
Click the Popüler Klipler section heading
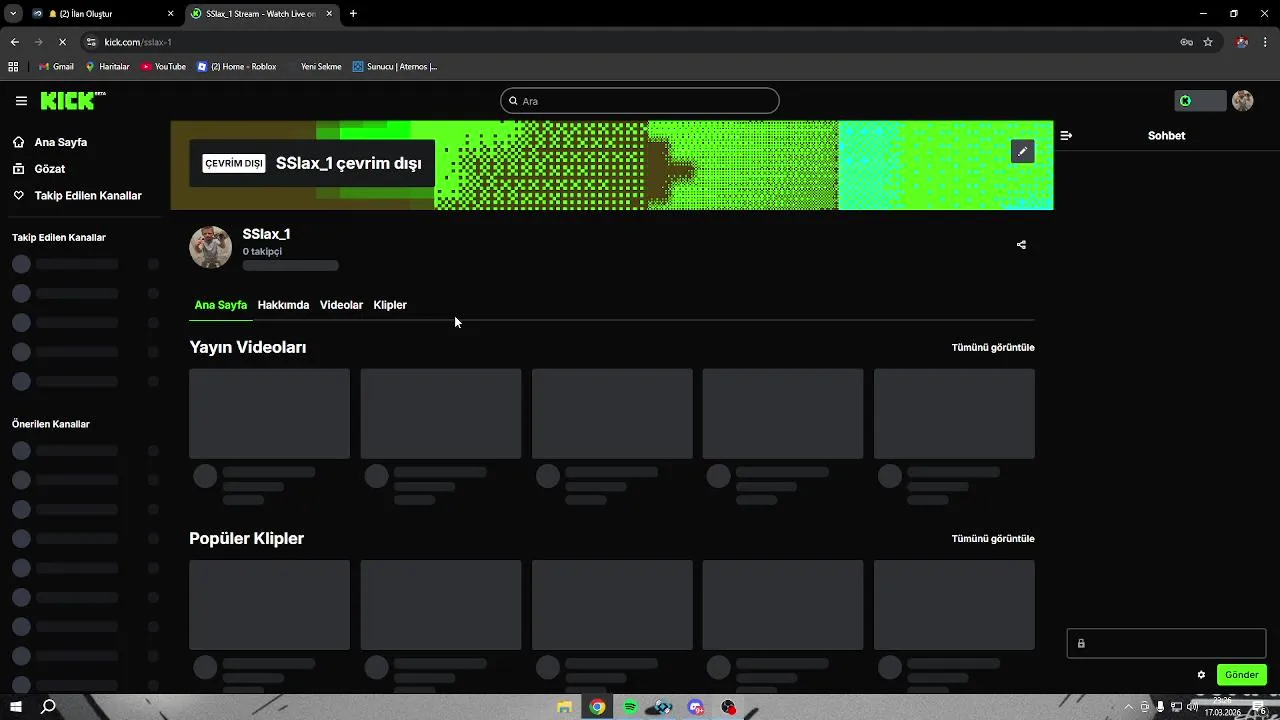click(246, 538)
